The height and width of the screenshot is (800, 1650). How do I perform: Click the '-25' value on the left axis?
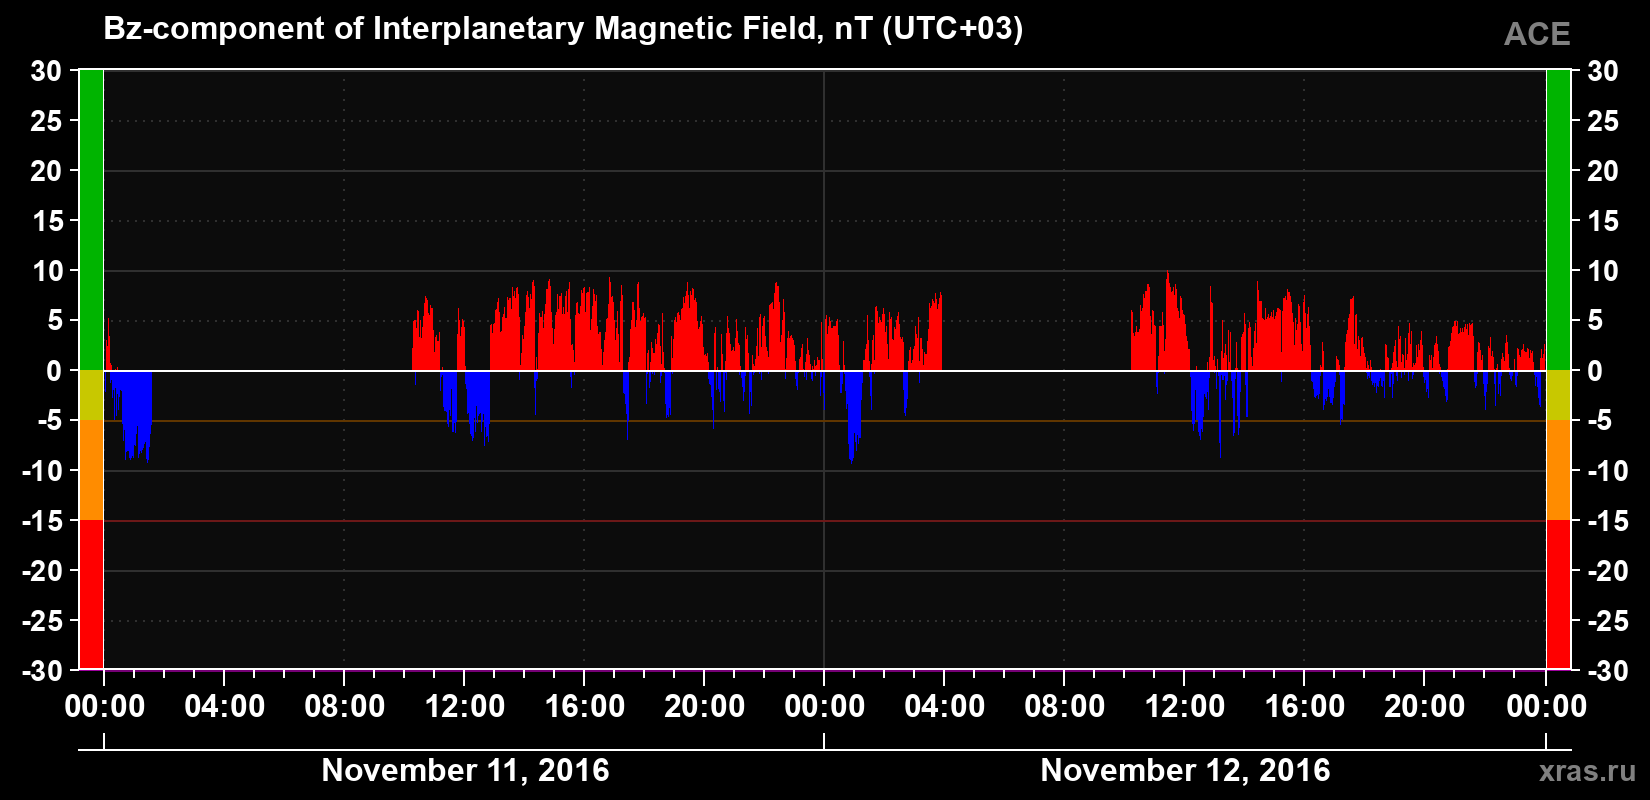click(x=42, y=621)
